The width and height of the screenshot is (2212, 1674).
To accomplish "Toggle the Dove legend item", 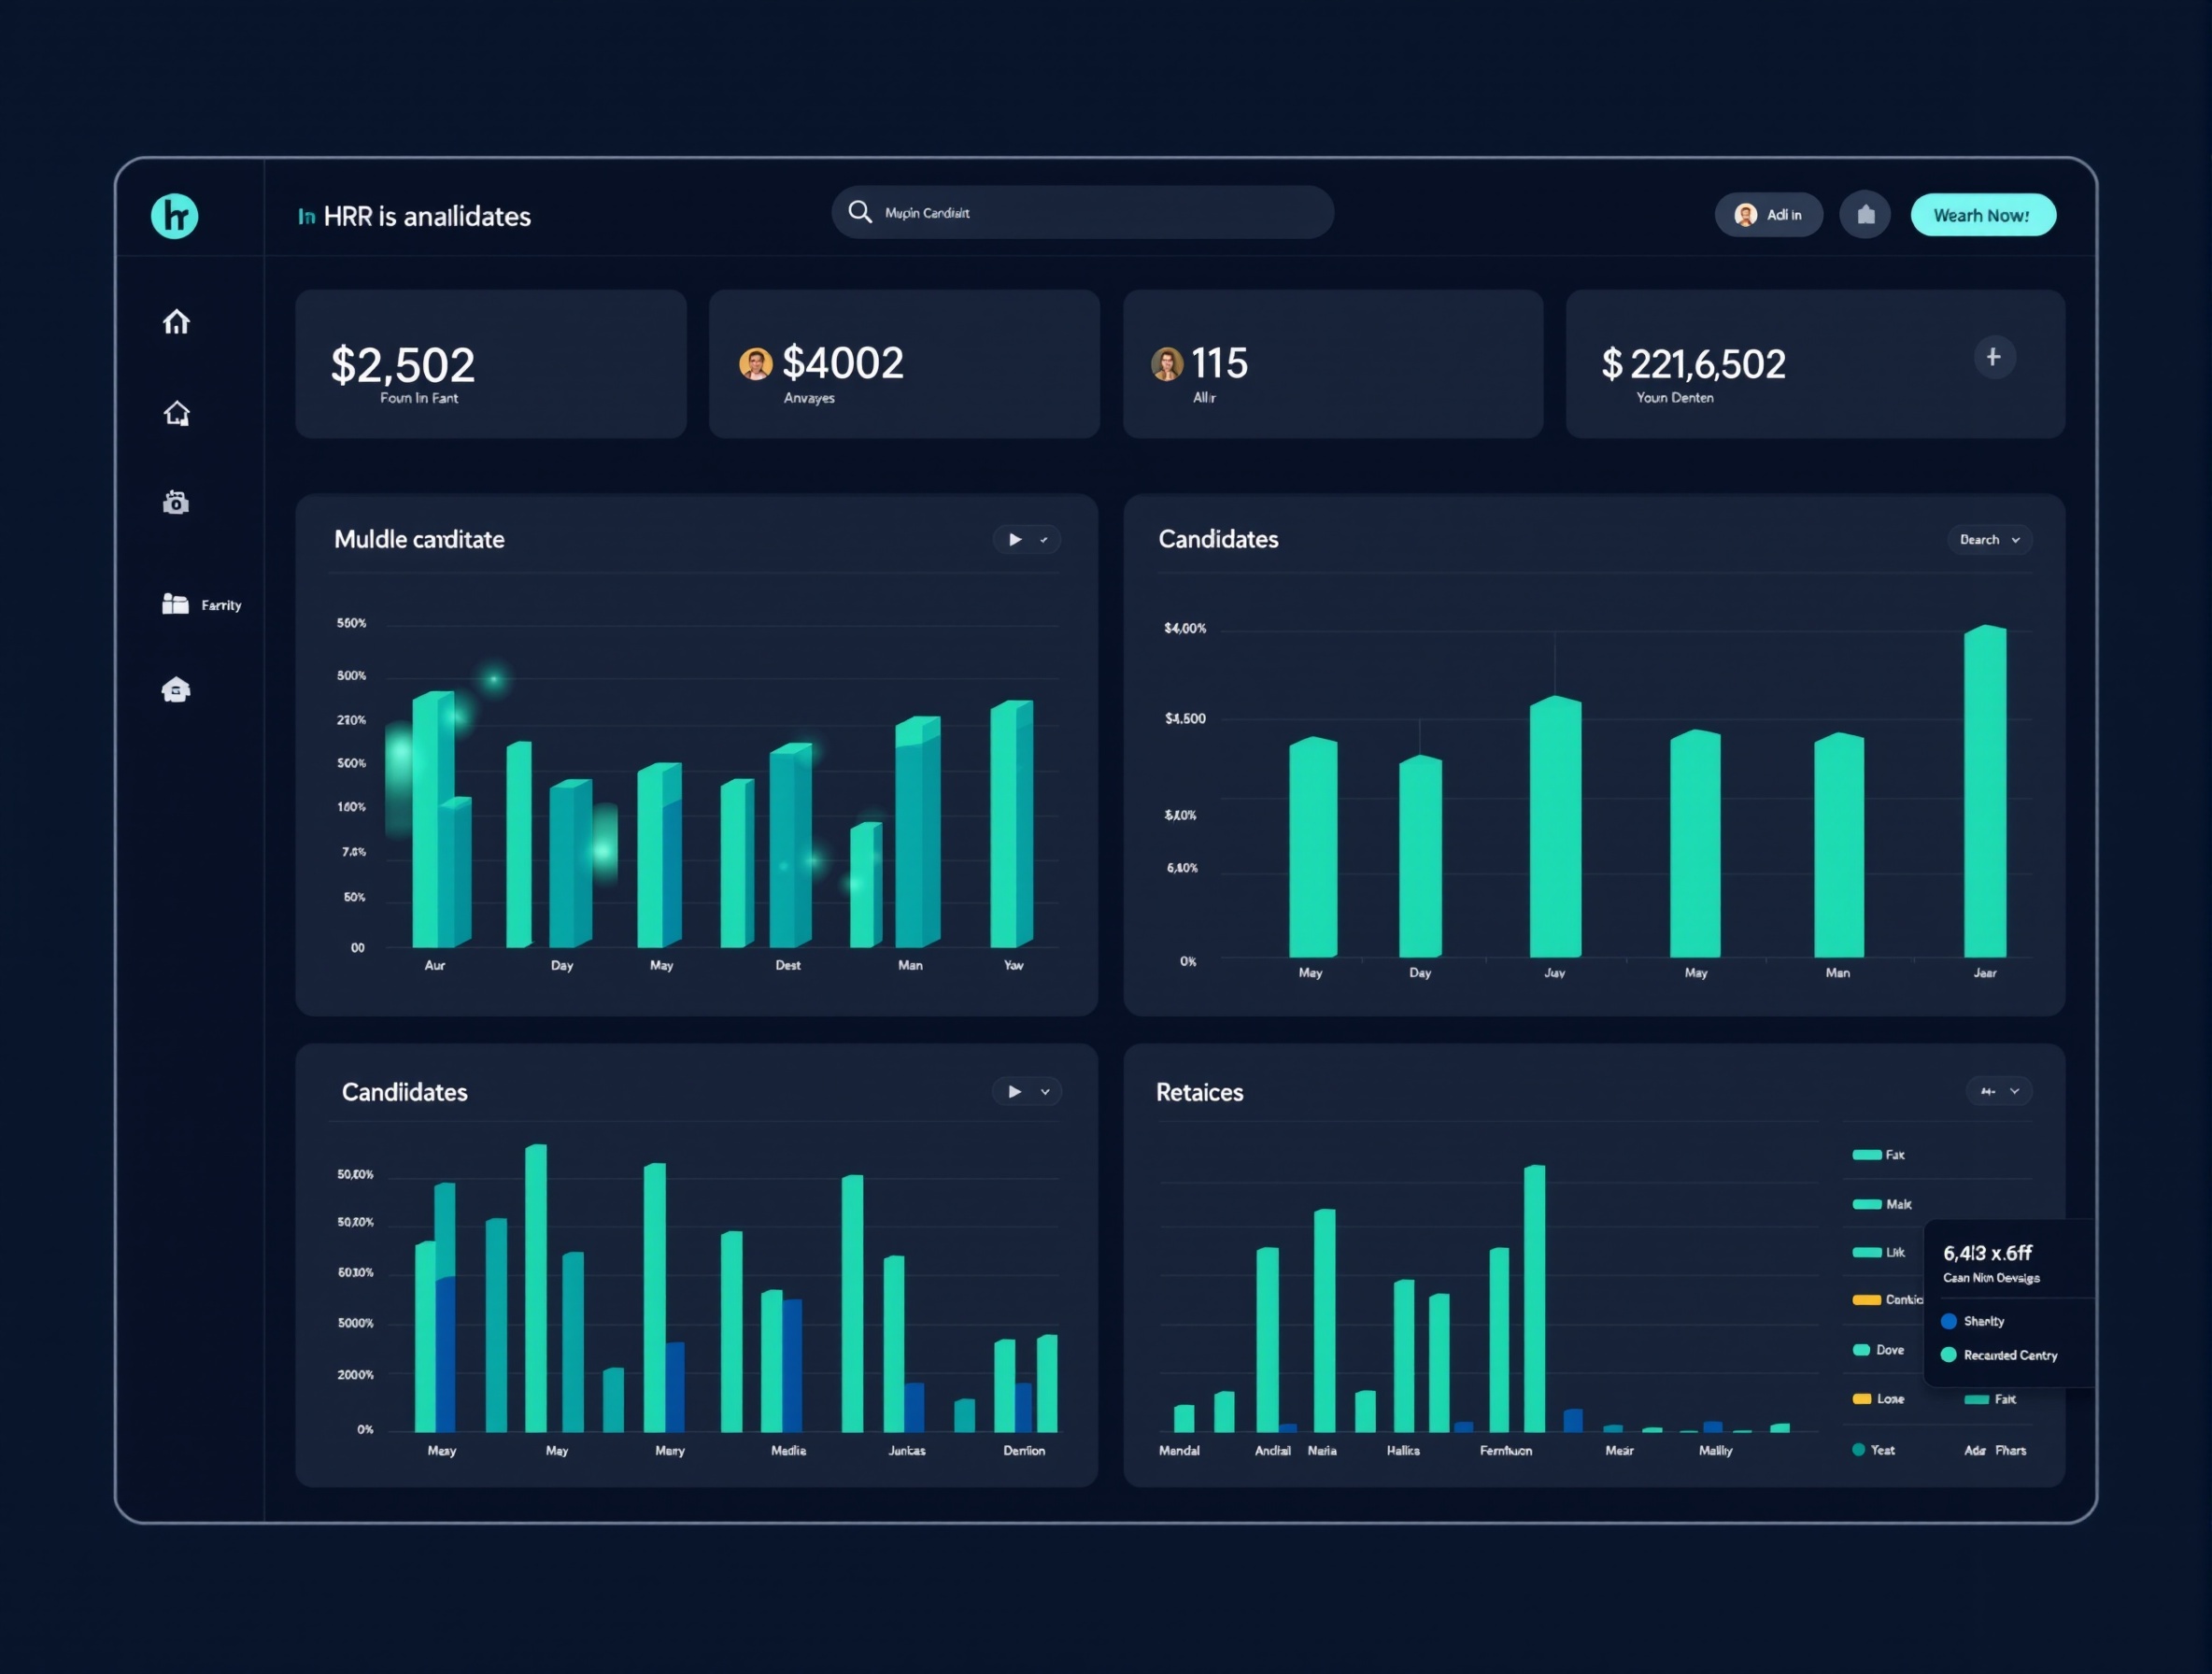I will click(x=1878, y=1350).
